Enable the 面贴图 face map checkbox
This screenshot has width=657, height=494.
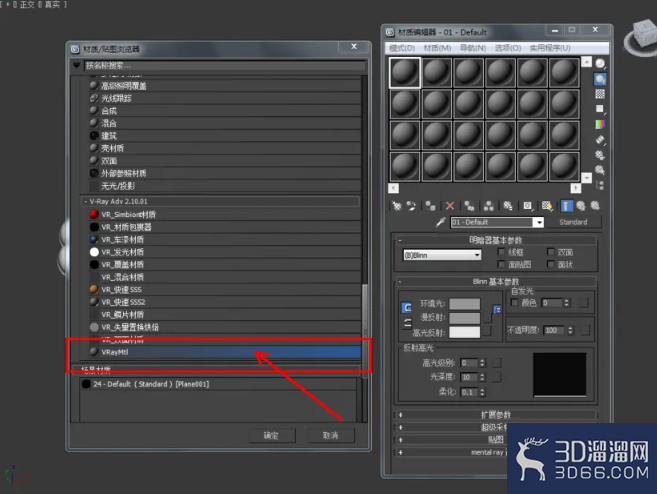(x=501, y=264)
